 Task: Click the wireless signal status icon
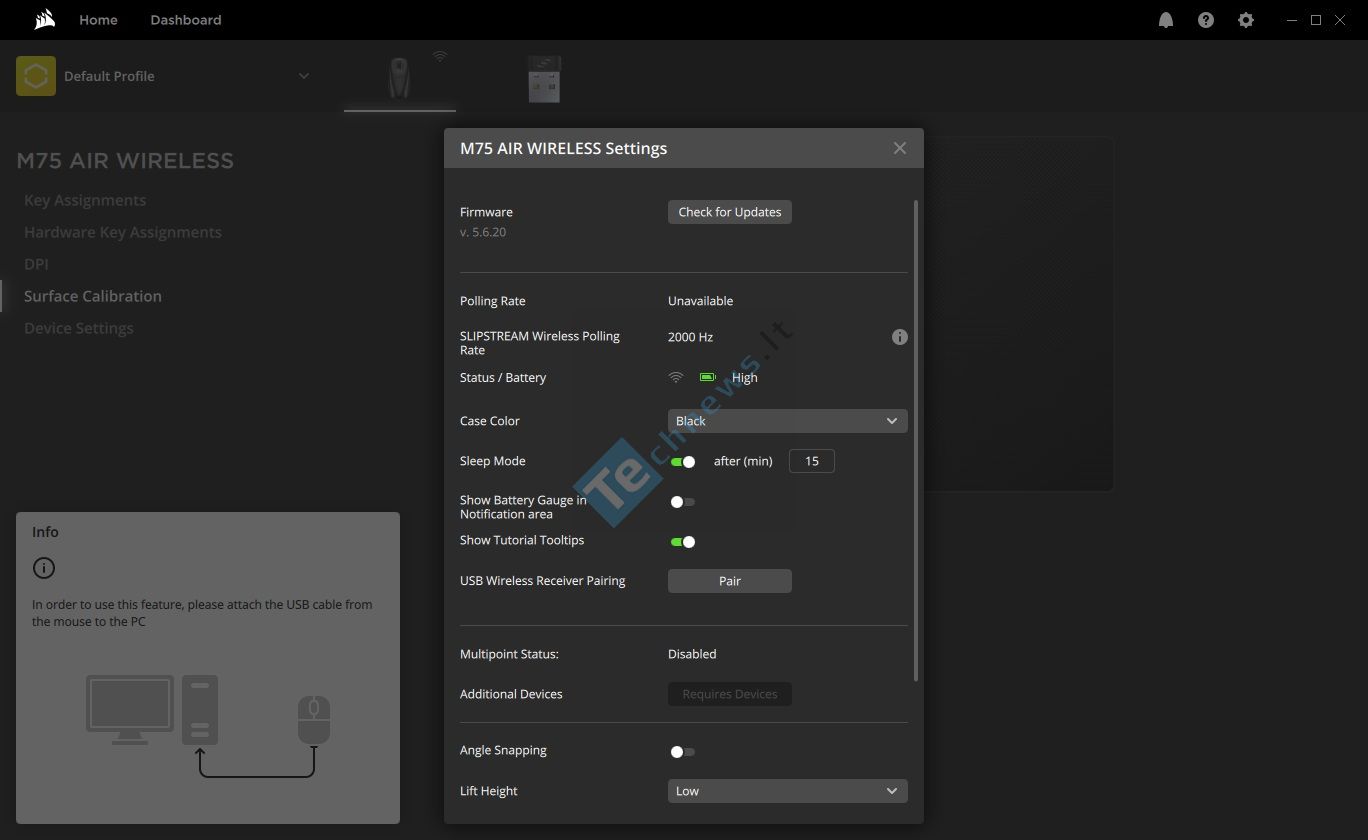pos(676,377)
